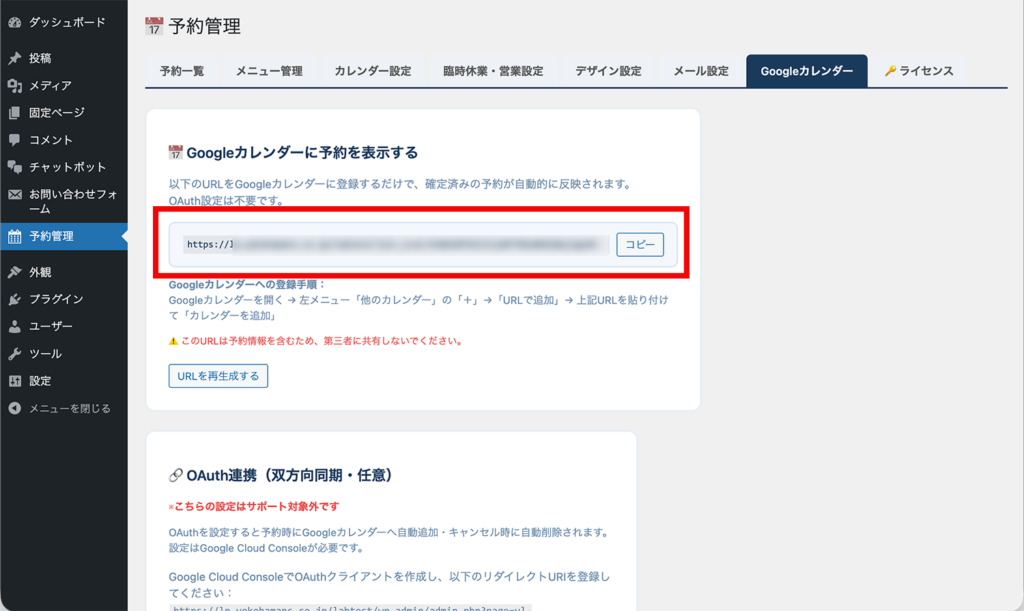
Task: Select the チャットボット plugin icon
Action: [15, 168]
